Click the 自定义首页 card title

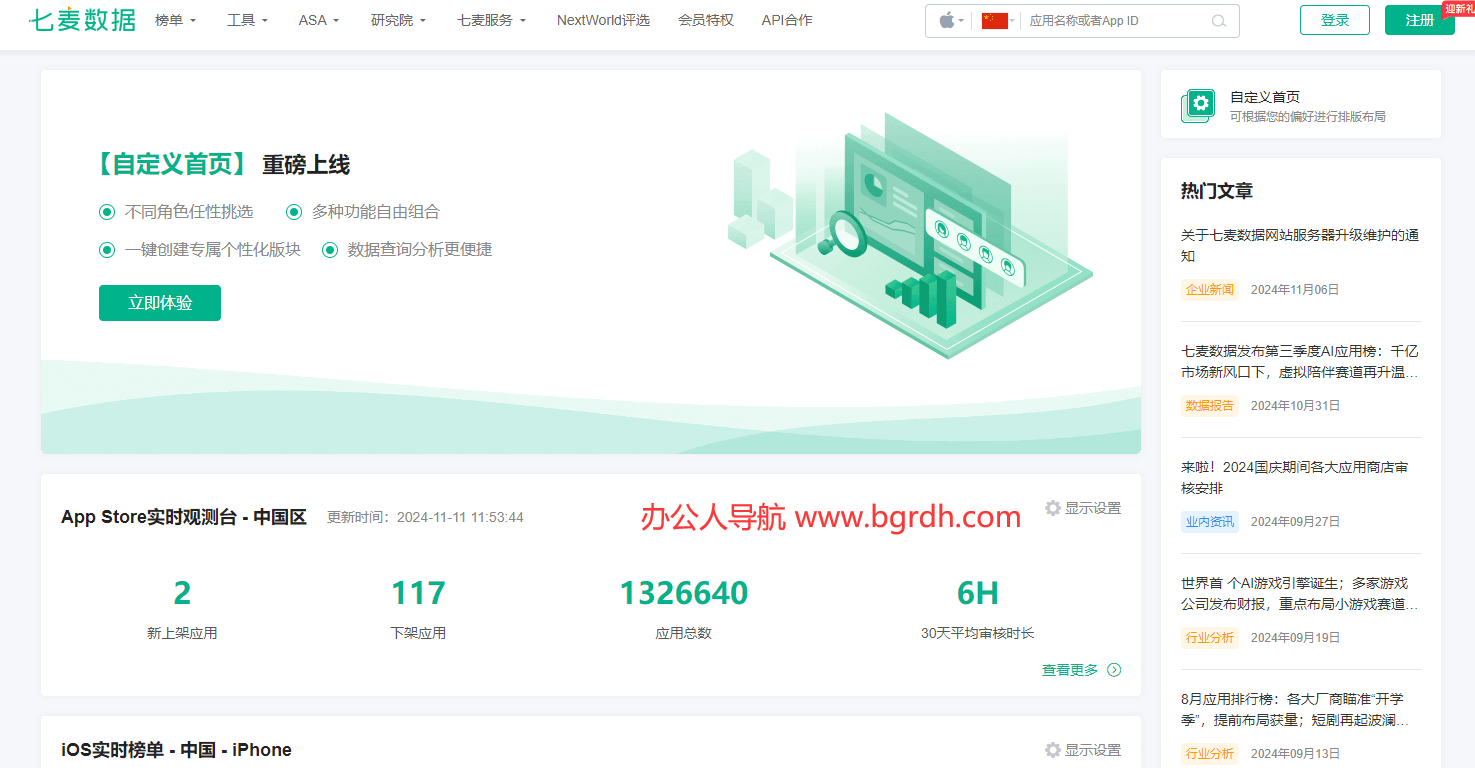point(1265,97)
